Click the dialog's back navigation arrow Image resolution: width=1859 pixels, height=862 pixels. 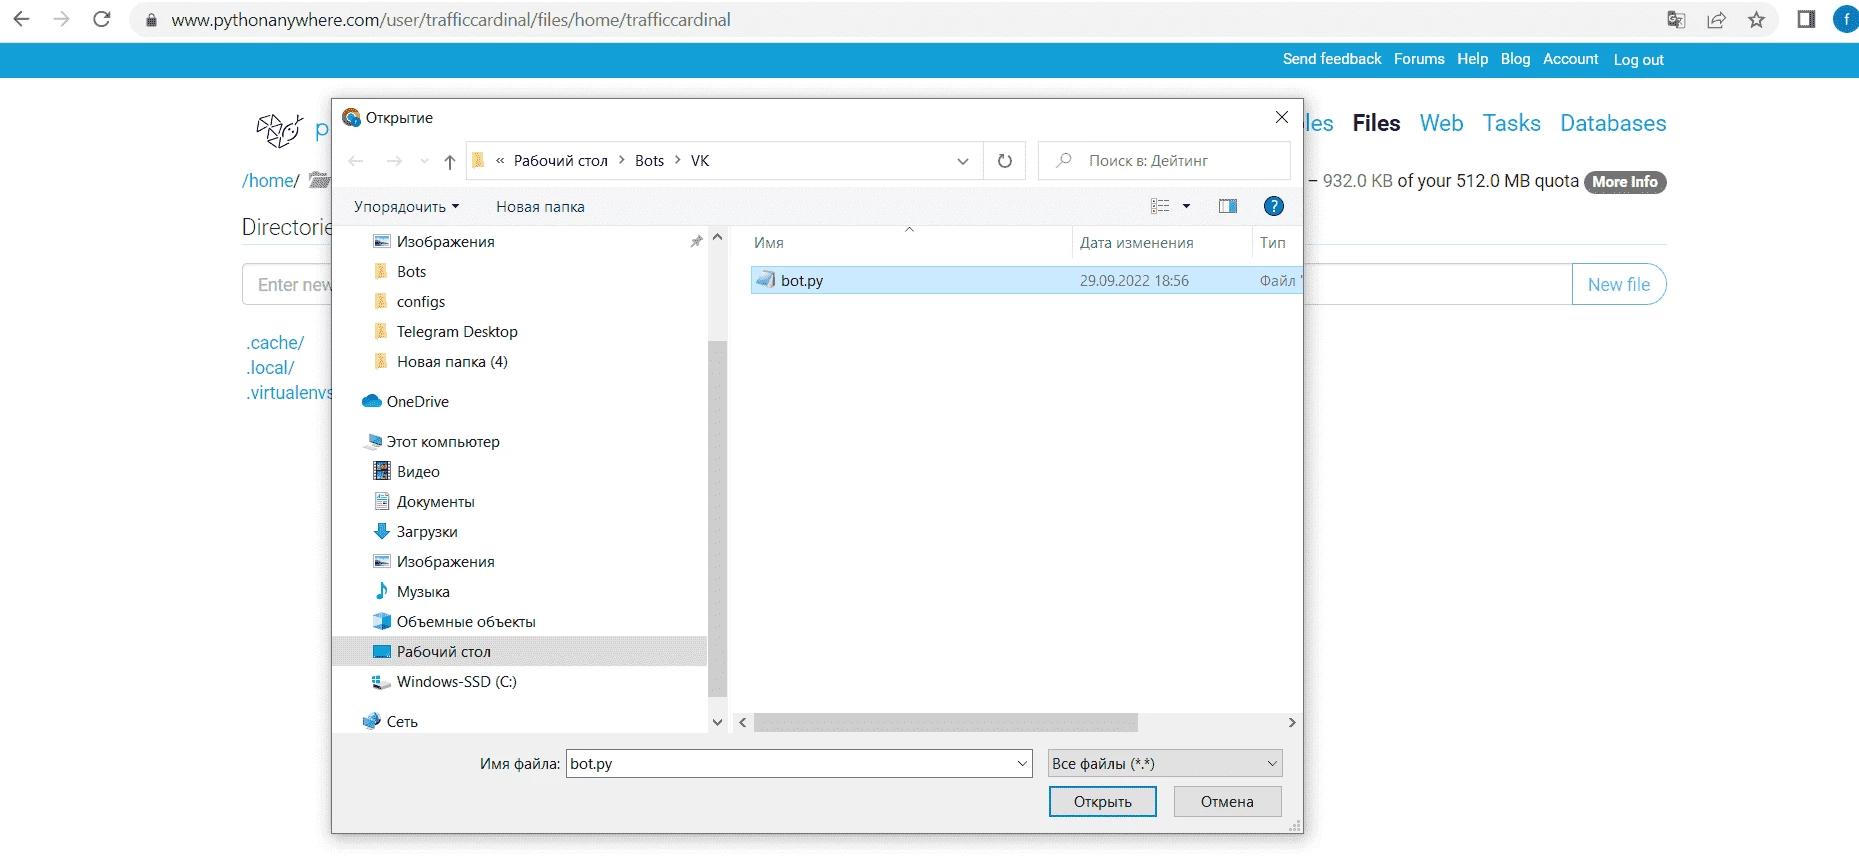click(x=356, y=161)
